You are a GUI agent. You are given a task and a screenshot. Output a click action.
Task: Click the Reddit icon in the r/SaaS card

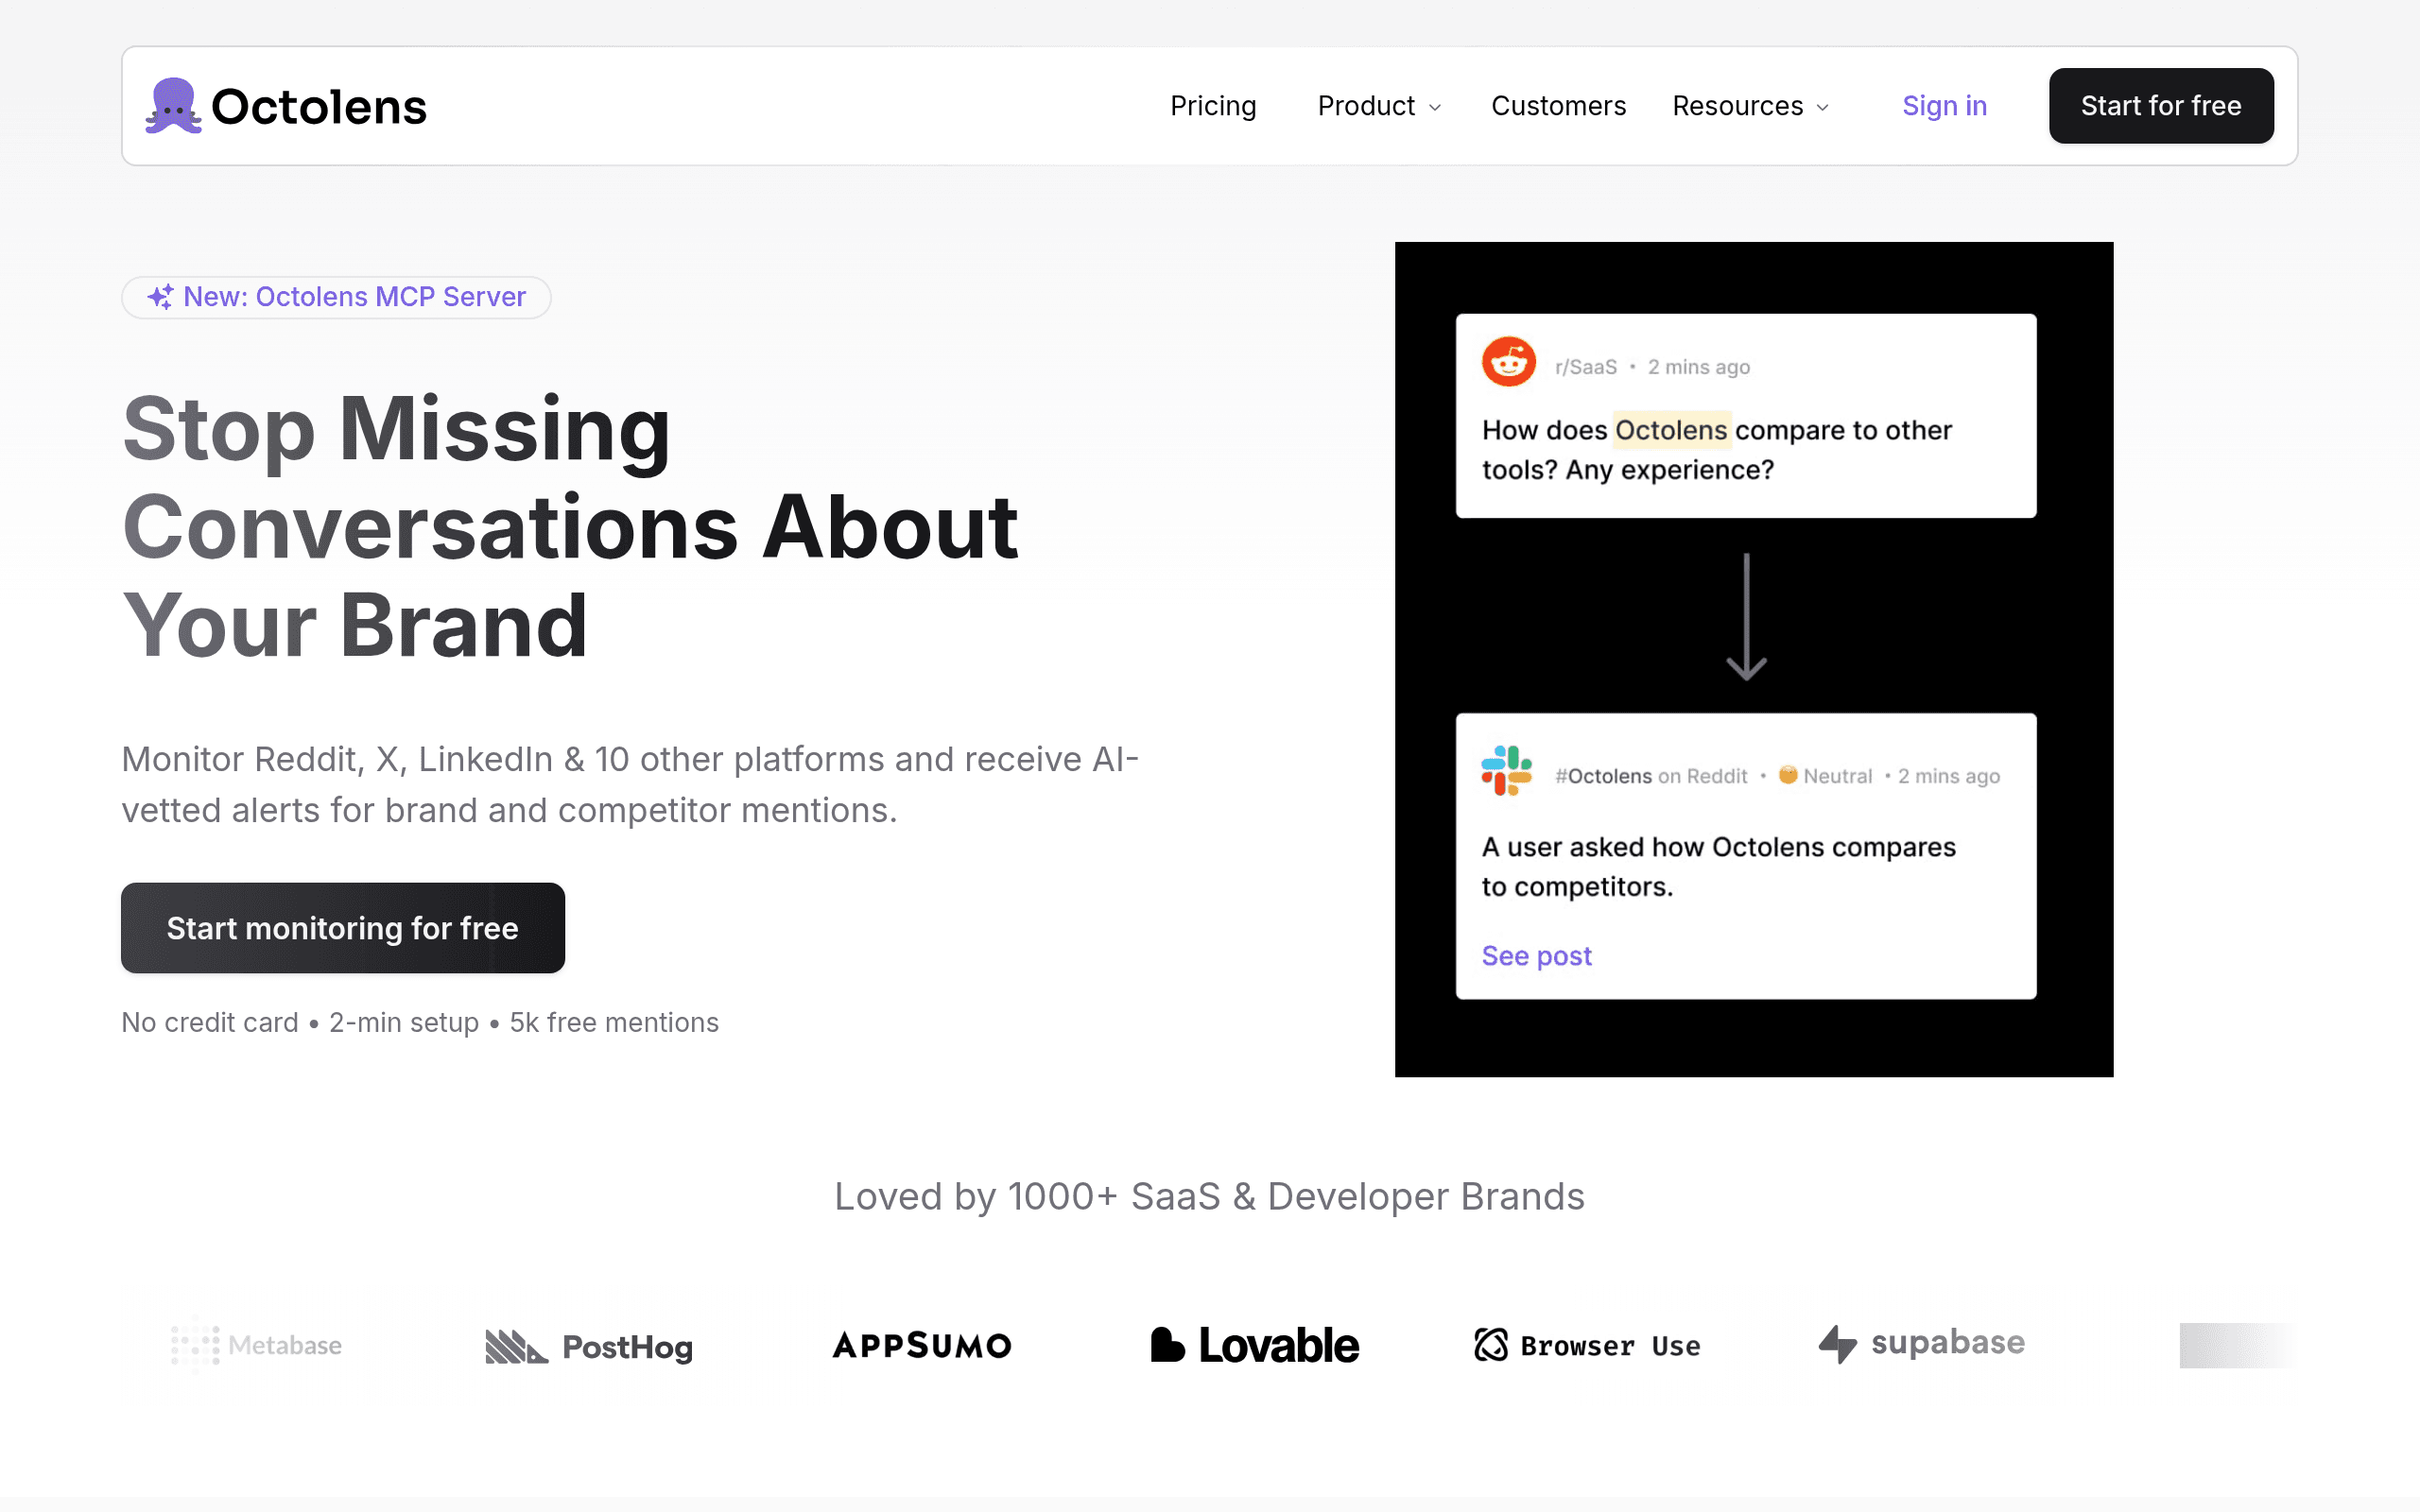tap(1509, 362)
